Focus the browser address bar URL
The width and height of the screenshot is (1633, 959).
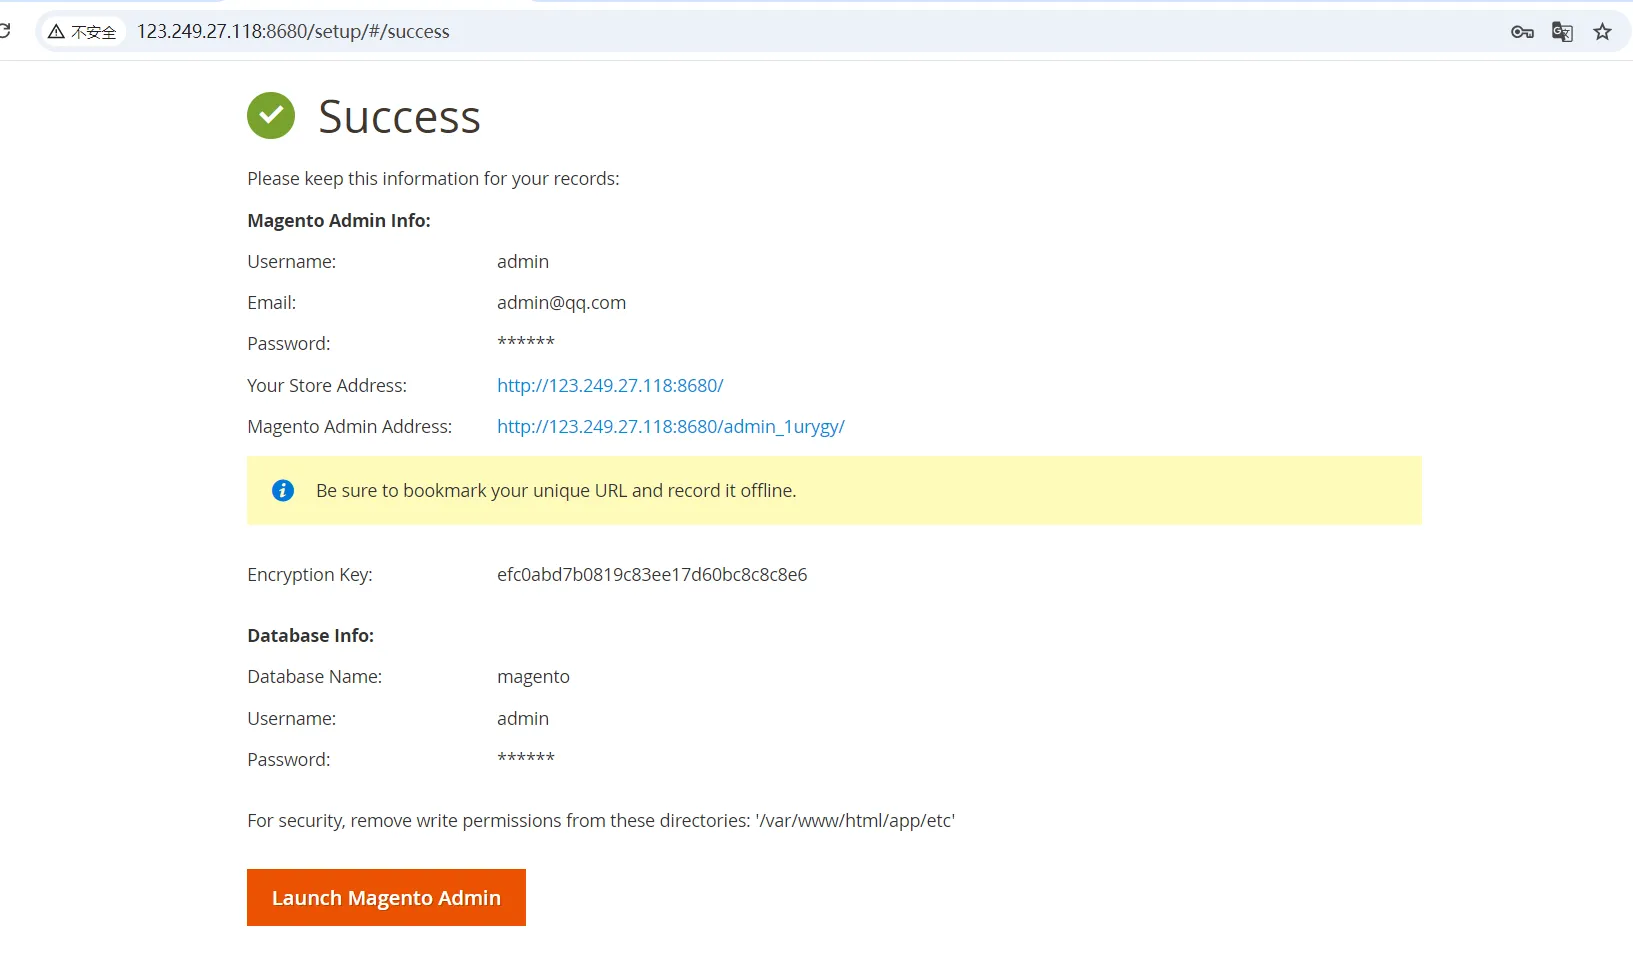pos(293,32)
